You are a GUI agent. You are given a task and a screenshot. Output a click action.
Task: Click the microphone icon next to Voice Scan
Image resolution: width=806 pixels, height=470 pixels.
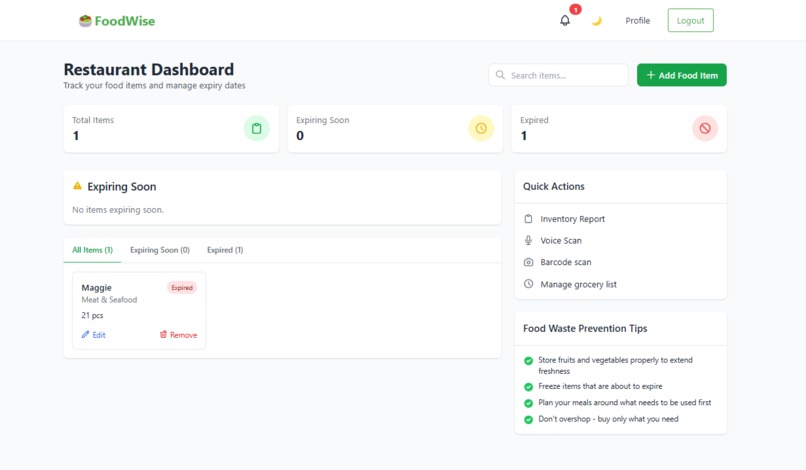pos(528,240)
